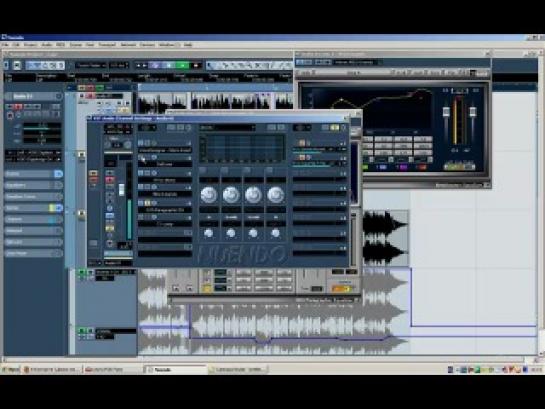Open the Devices menu
Viewport: 545px width, 409px height.
(147, 45)
